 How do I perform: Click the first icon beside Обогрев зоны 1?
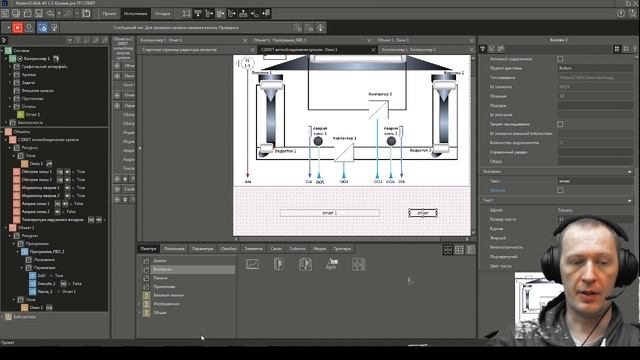tap(60, 172)
